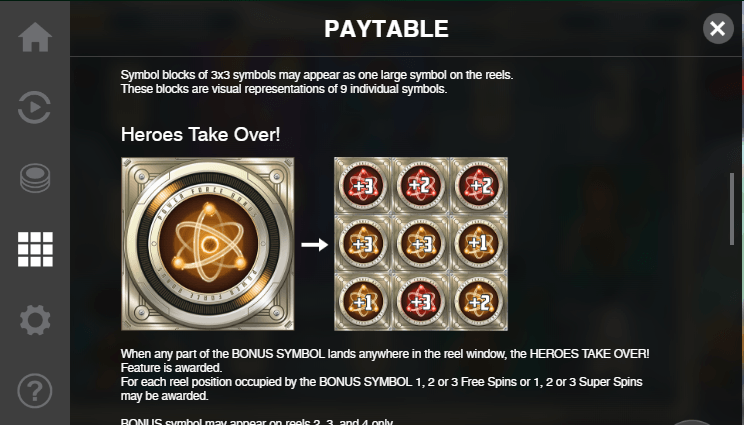Select the bottom-left gold +1 bonus tile

tap(363, 302)
